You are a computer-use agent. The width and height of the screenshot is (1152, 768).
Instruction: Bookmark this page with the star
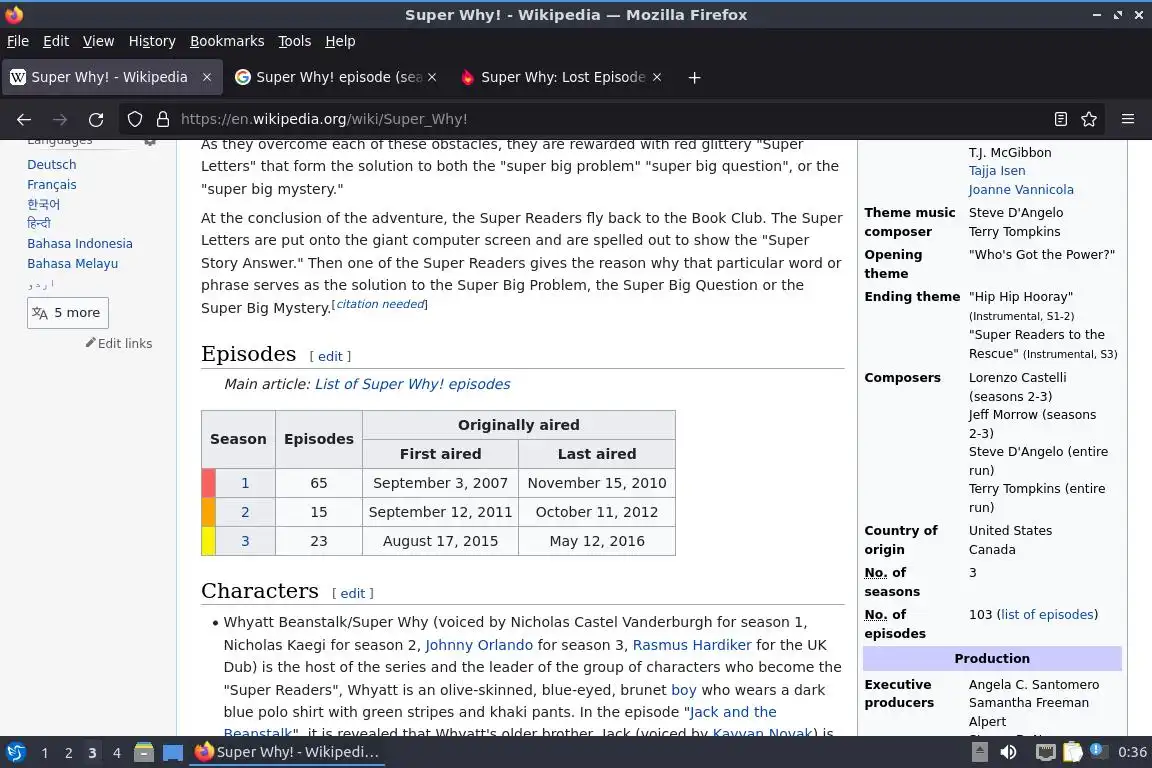click(x=1089, y=119)
